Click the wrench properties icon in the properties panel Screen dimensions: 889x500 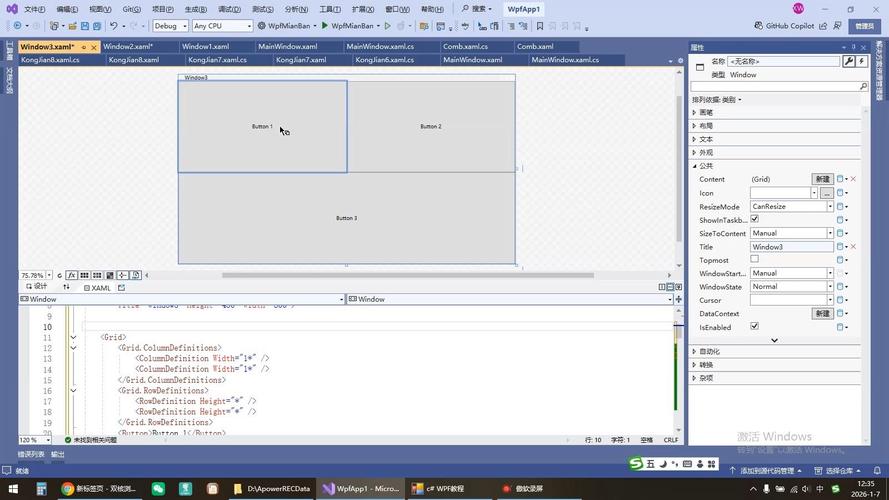pyautogui.click(x=849, y=61)
